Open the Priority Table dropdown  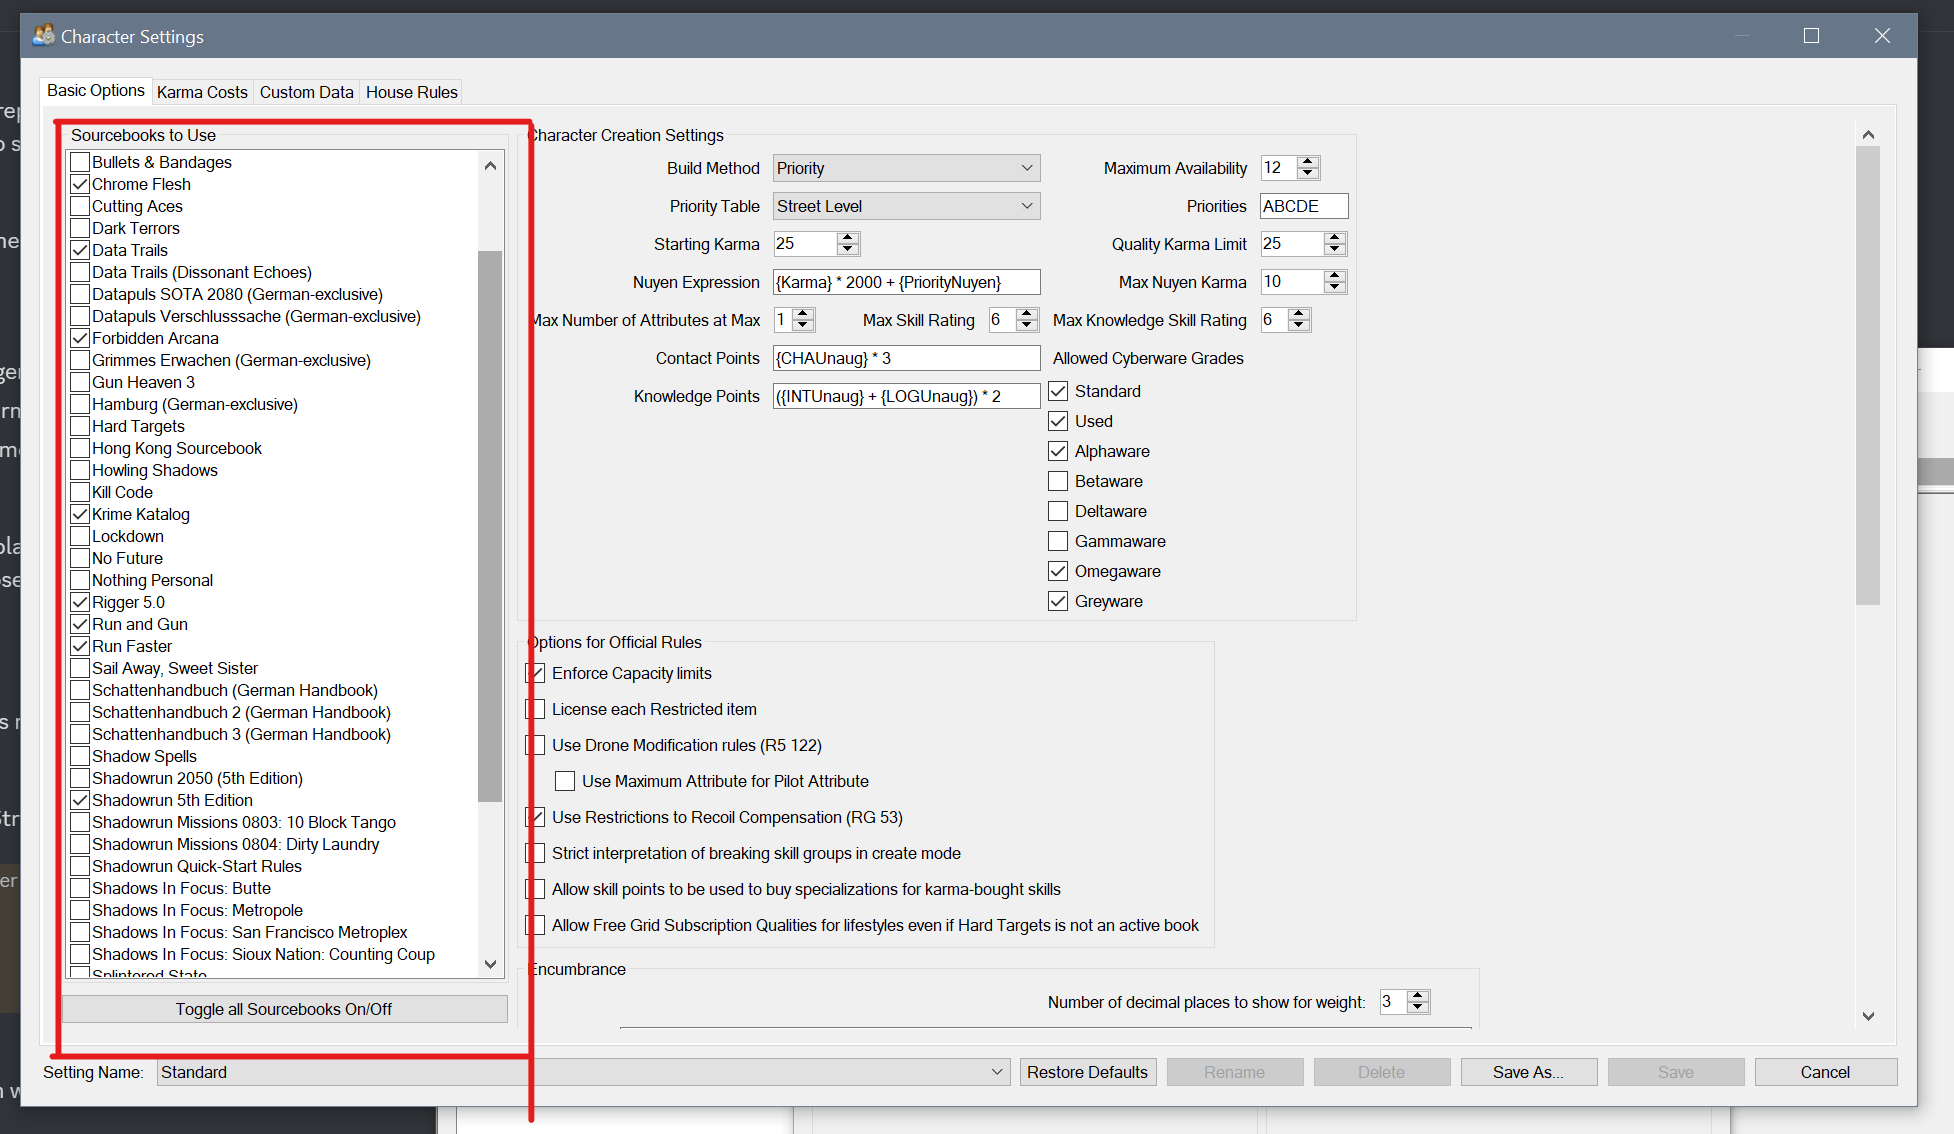coord(906,206)
